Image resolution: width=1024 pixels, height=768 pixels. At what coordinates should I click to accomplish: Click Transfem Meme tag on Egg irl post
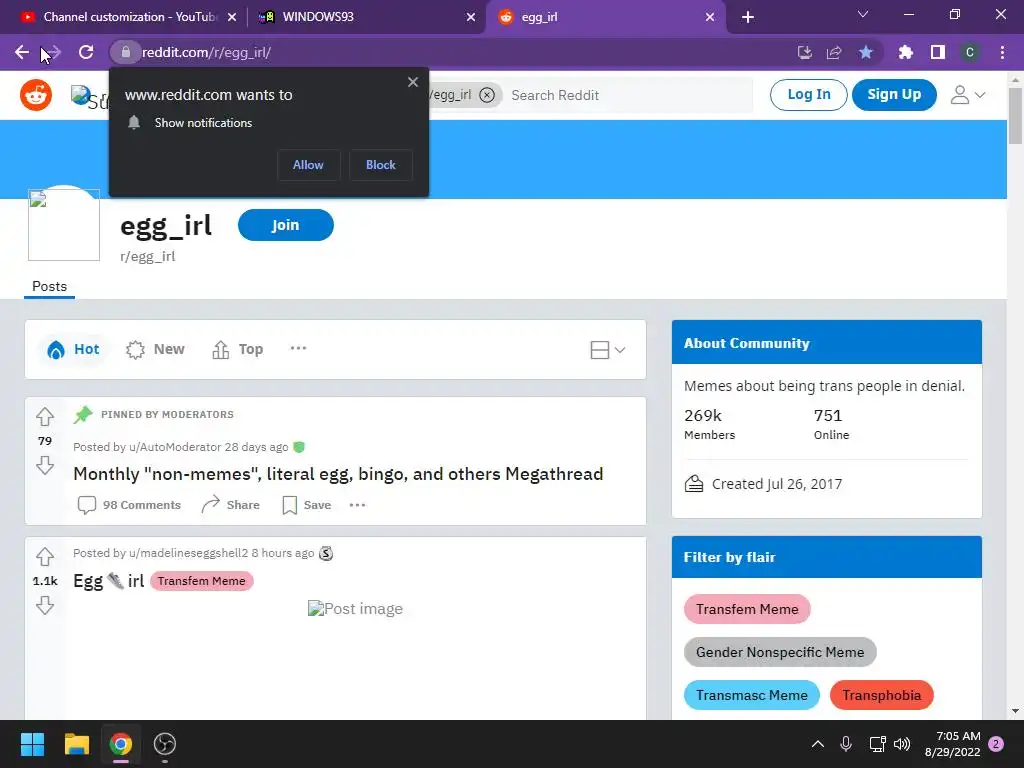201,581
